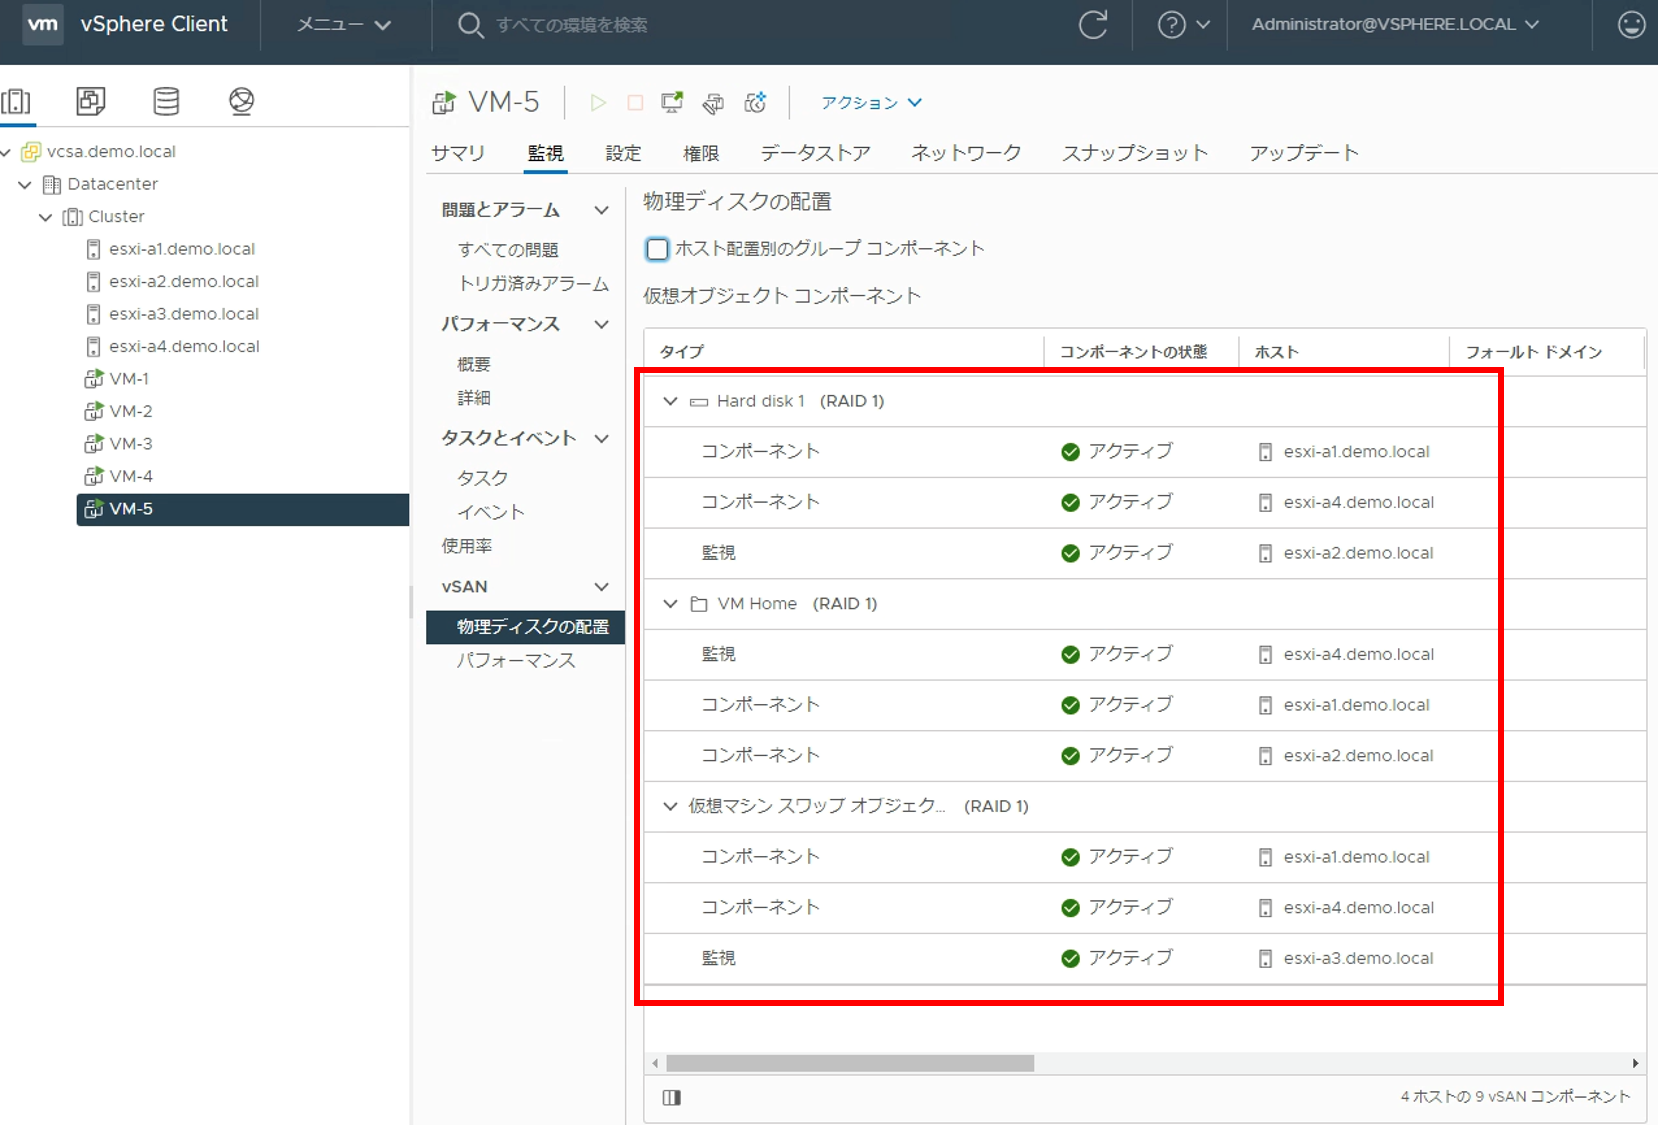
Task: Open the Storage inventory view icon
Action: pos(166,101)
